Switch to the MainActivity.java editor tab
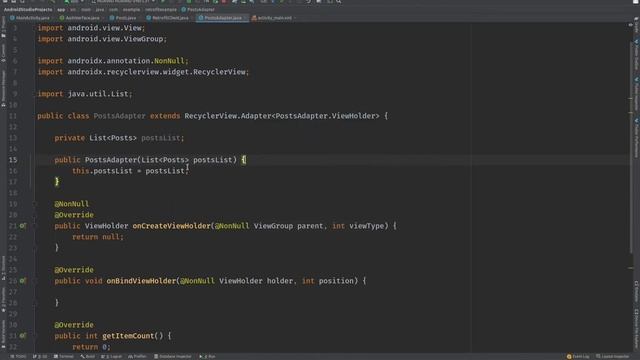This screenshot has width=640, height=360. 29,18
